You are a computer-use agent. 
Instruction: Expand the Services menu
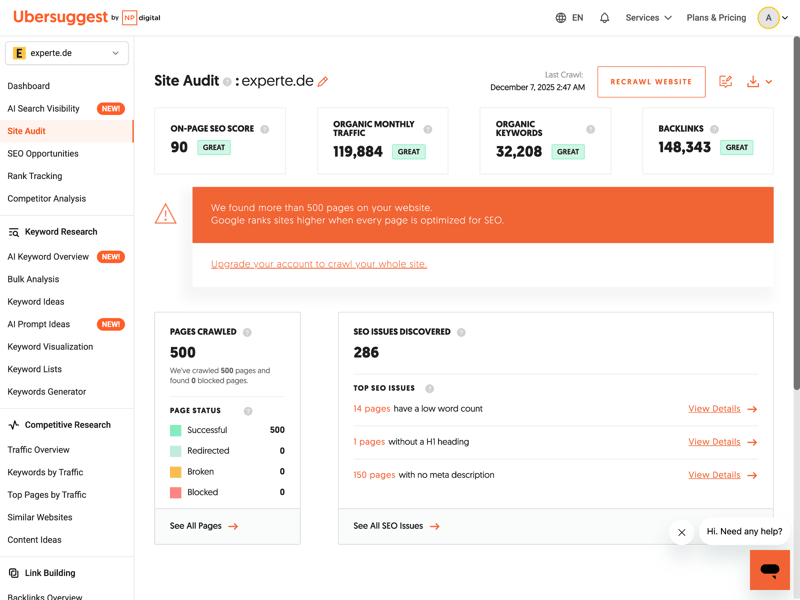tap(648, 18)
